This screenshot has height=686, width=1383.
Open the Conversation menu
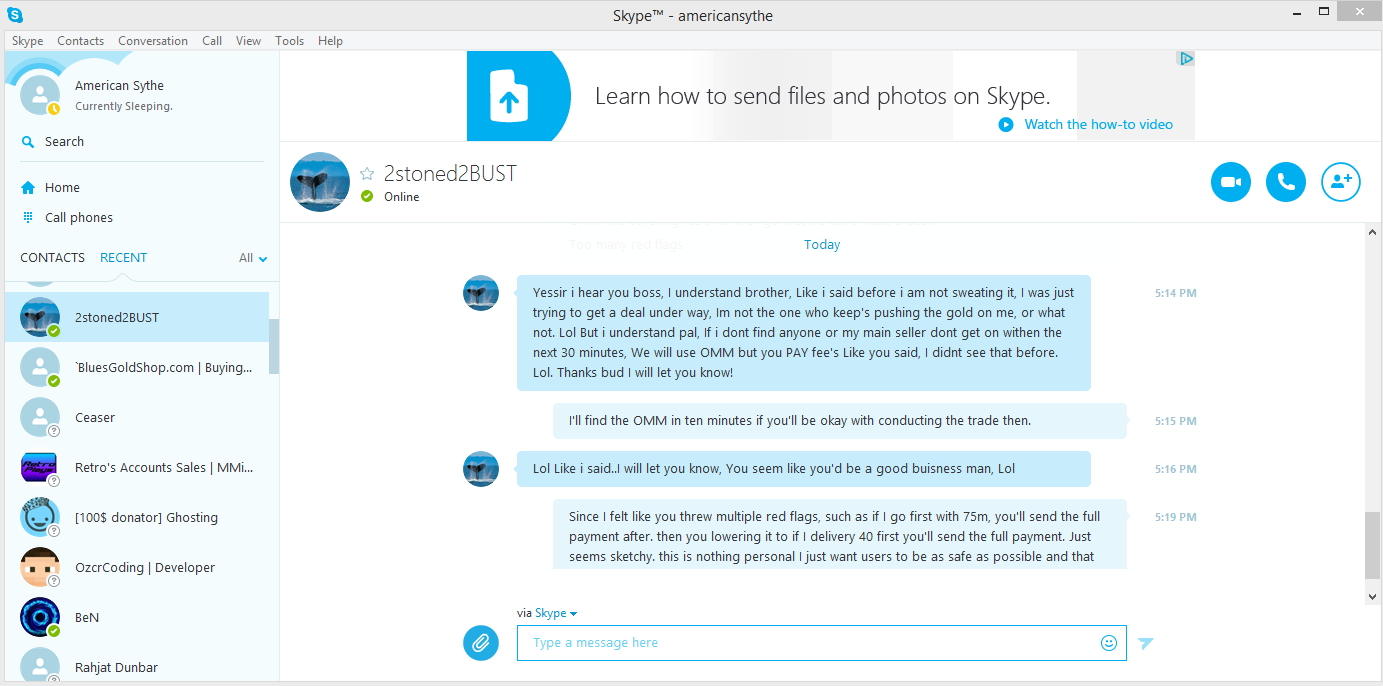tap(153, 41)
